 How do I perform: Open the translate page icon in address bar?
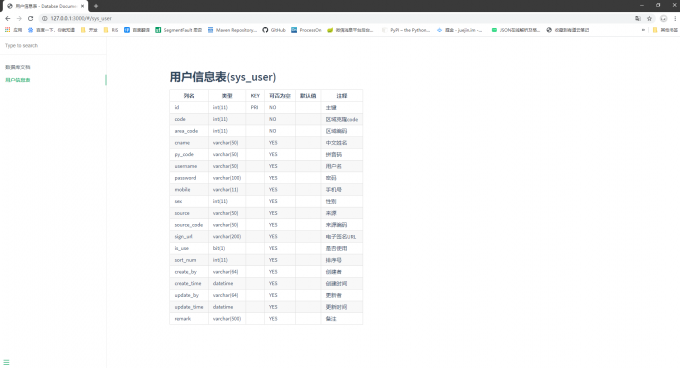[x=638, y=18]
